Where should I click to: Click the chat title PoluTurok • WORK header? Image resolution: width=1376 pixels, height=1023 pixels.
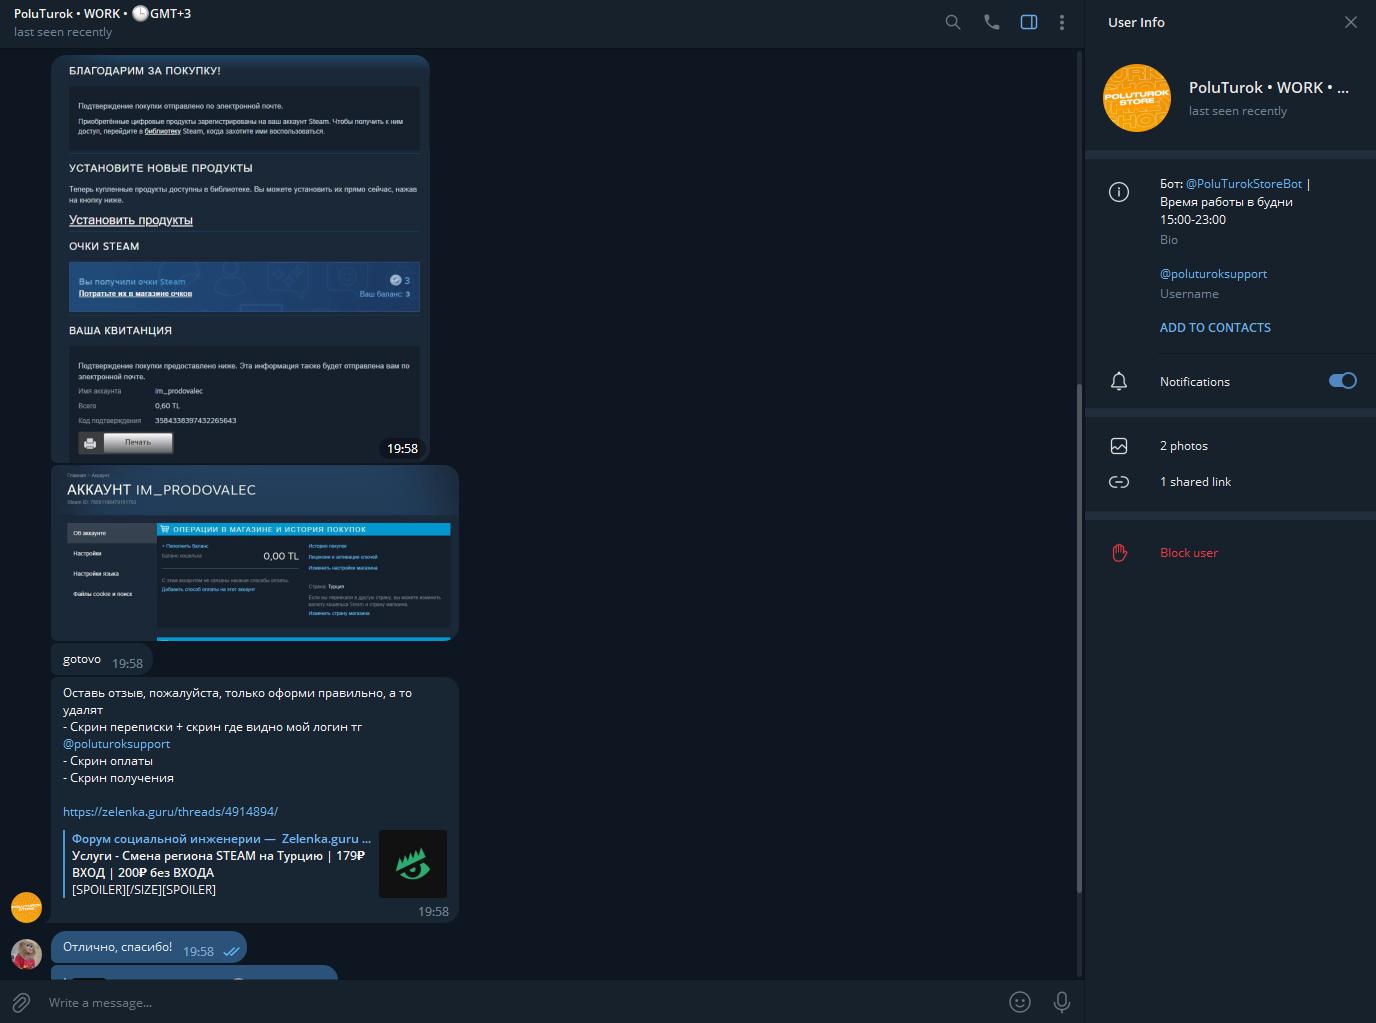coord(103,14)
